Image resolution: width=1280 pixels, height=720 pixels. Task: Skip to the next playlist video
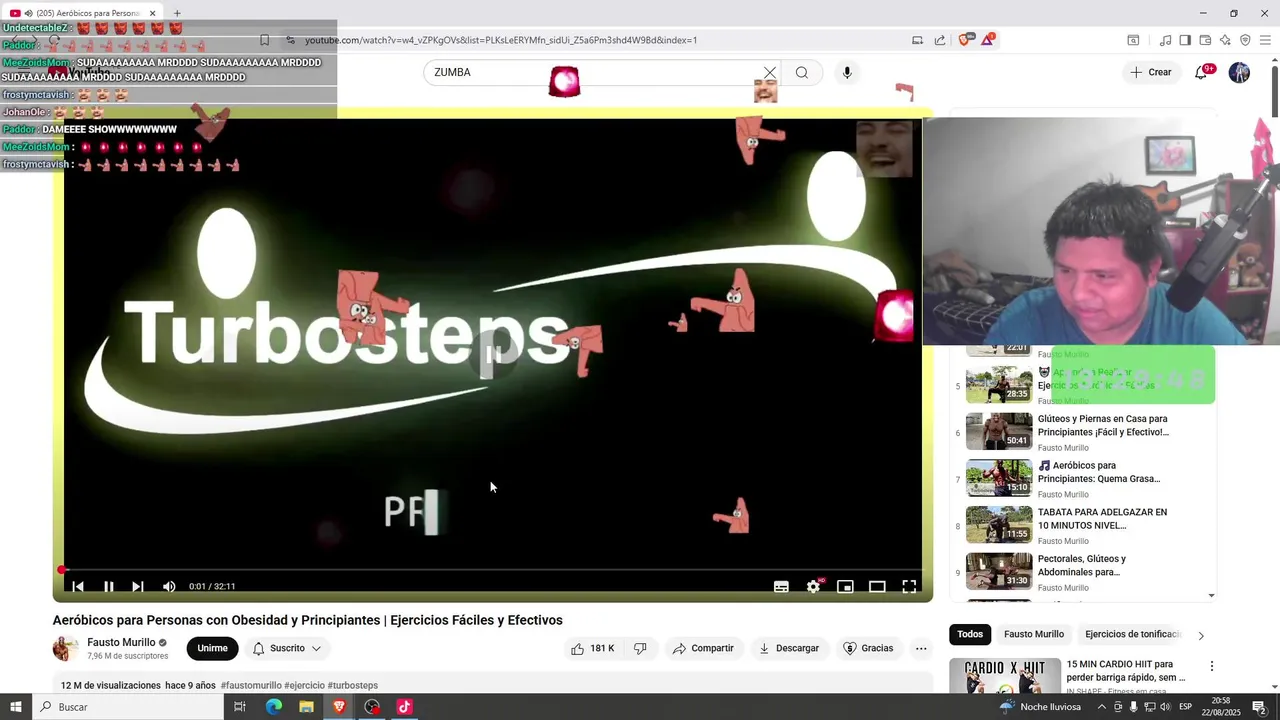138,587
